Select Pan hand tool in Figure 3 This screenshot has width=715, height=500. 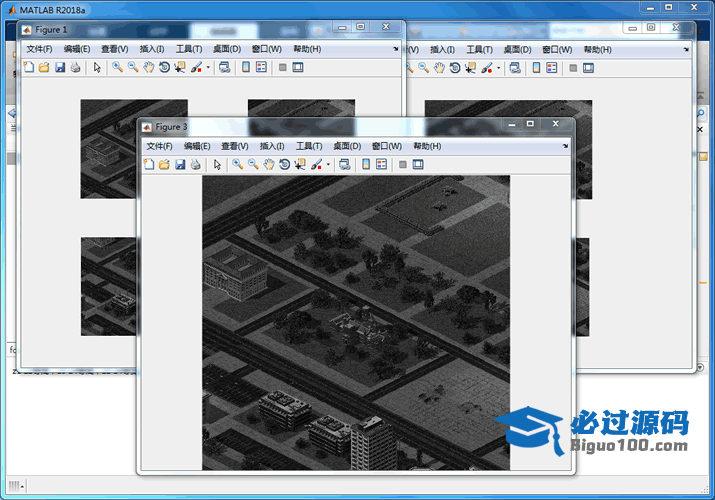[269, 165]
